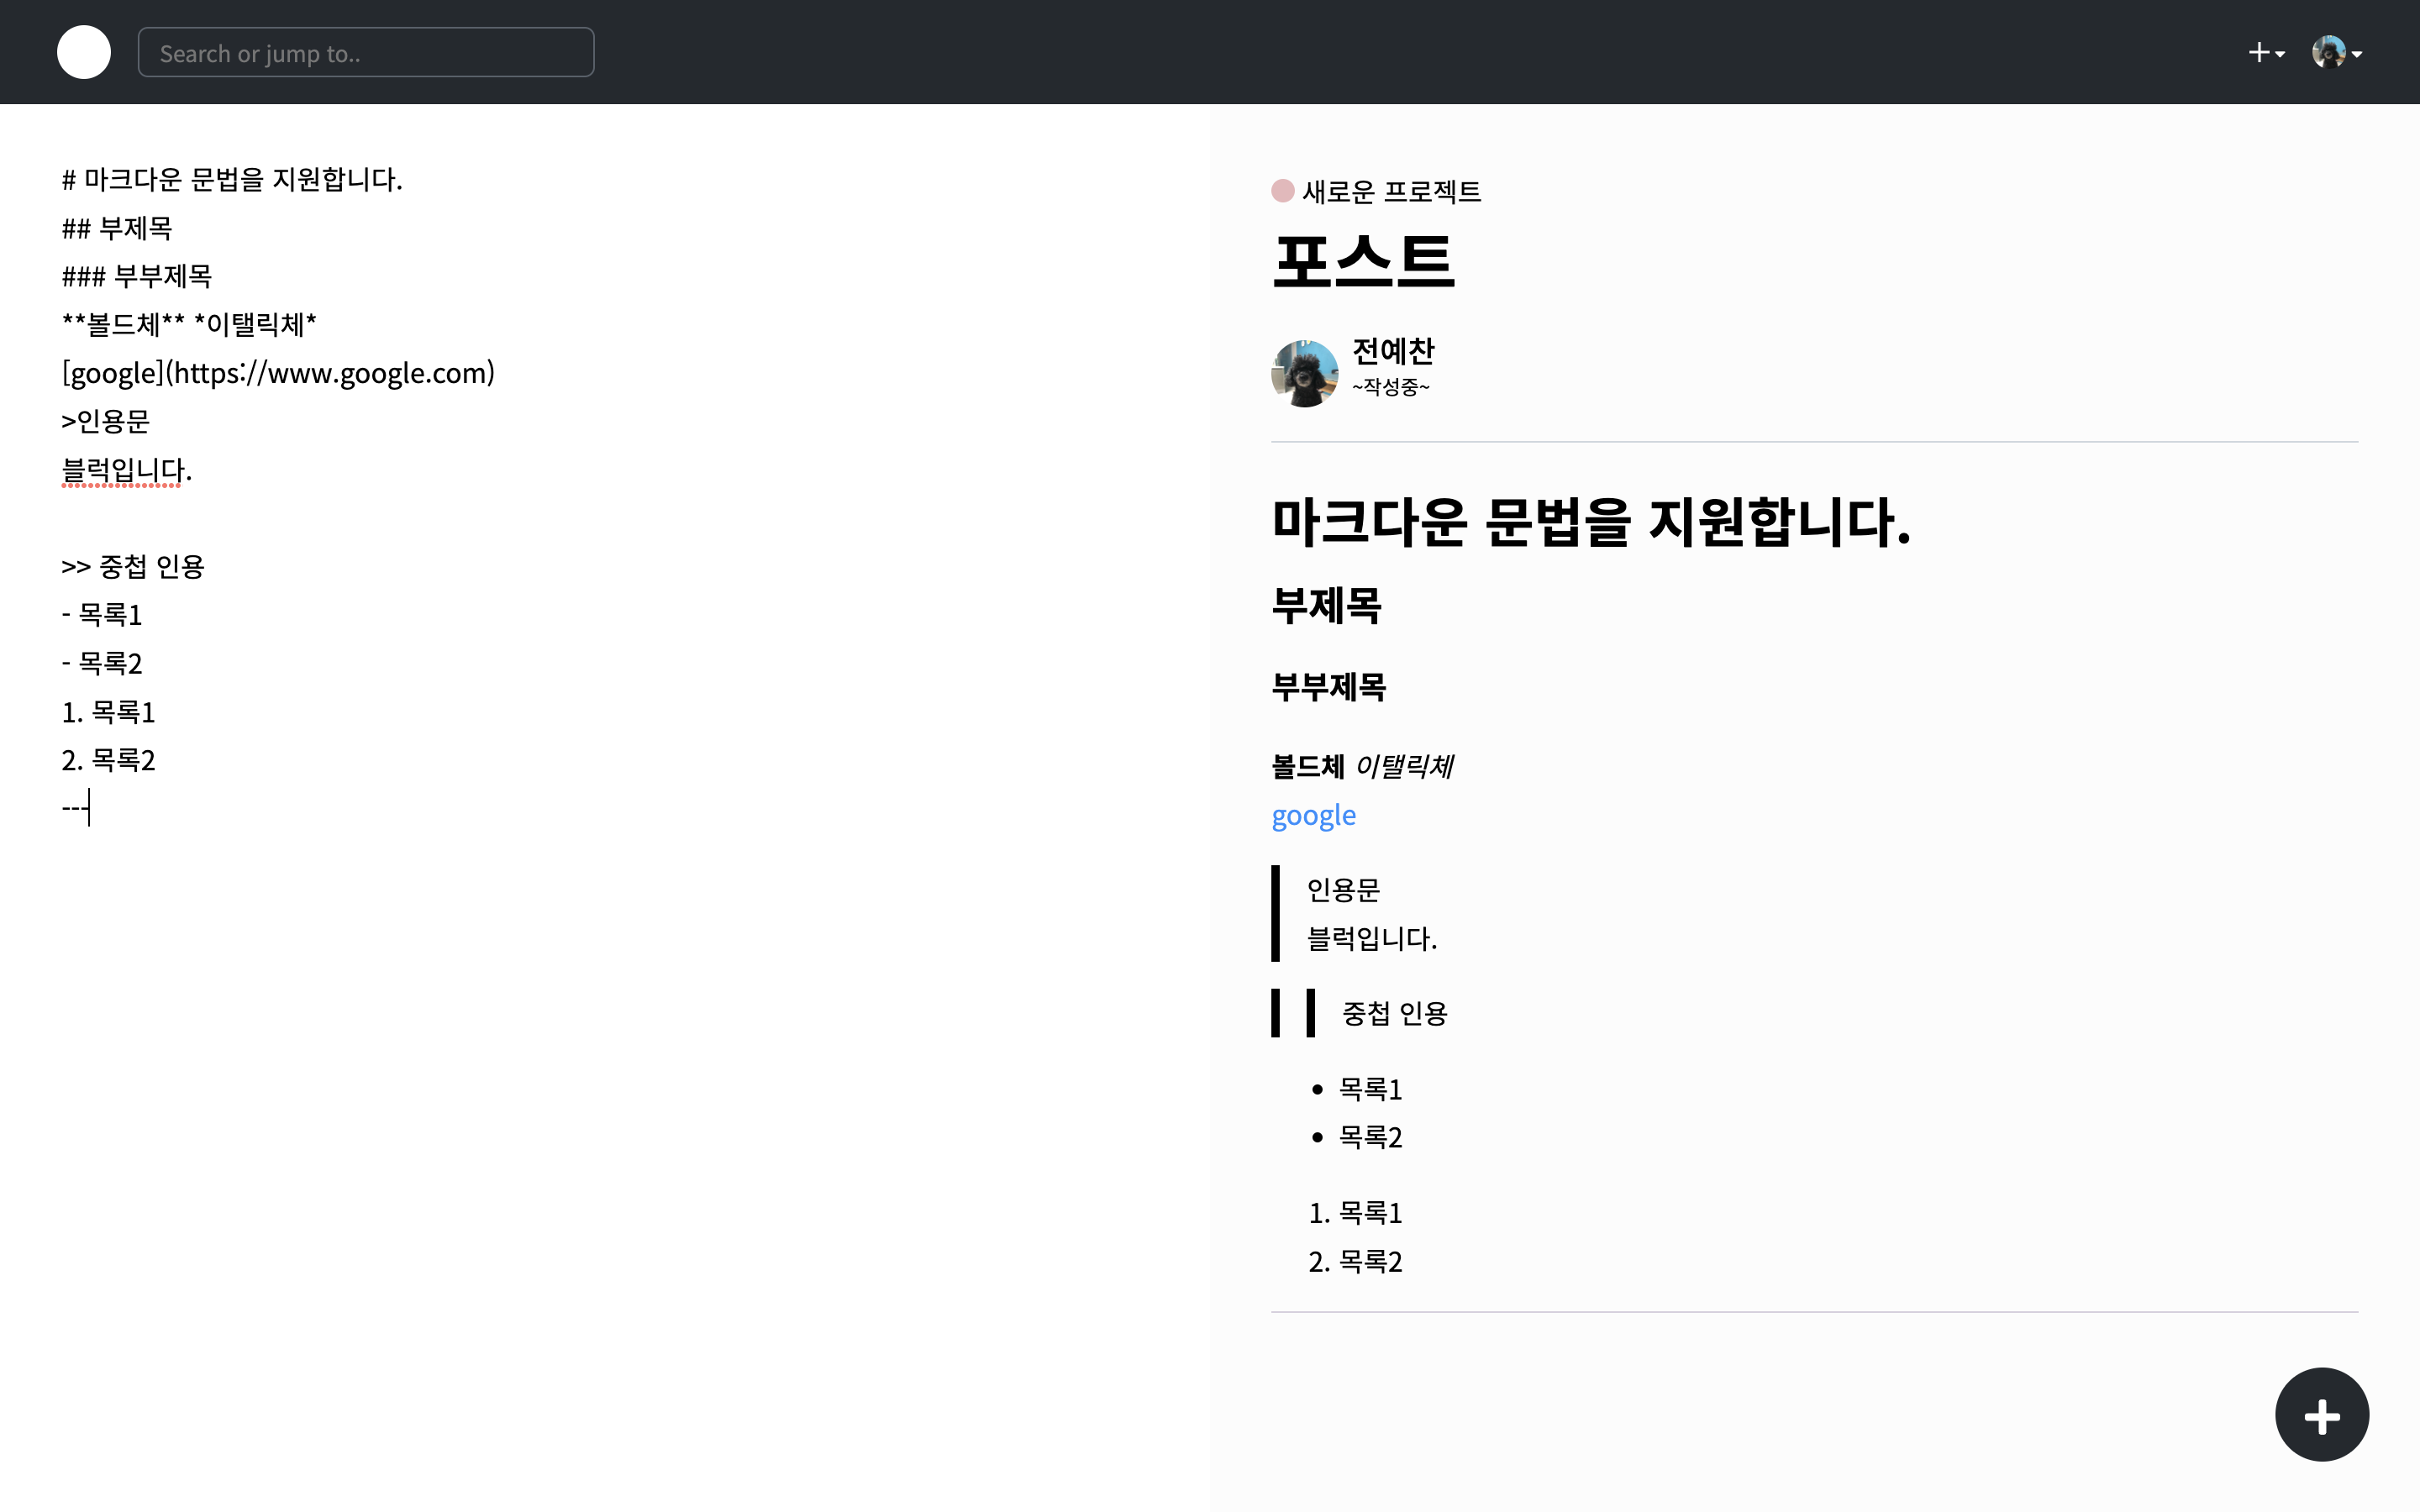Screen dimensions: 2420x1512
Task: Click the pink project color dot
Action: pos(1282,190)
